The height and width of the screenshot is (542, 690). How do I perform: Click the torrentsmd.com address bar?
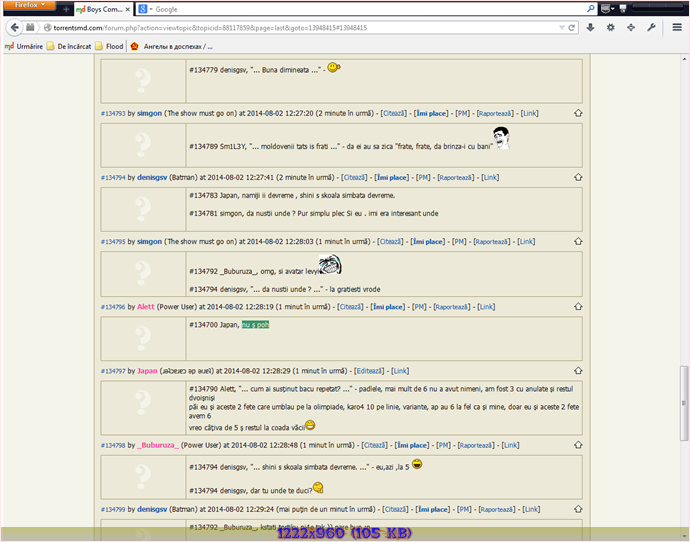pos(299,28)
